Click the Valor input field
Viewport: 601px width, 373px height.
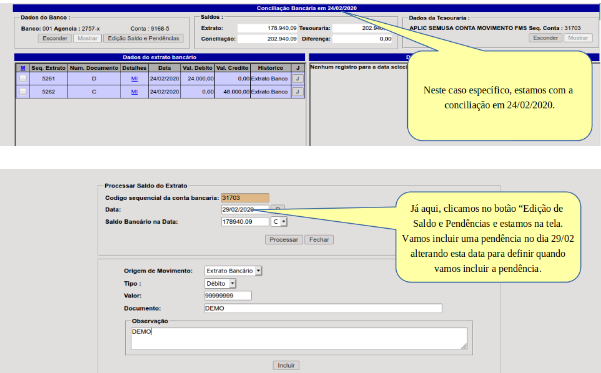click(228, 296)
